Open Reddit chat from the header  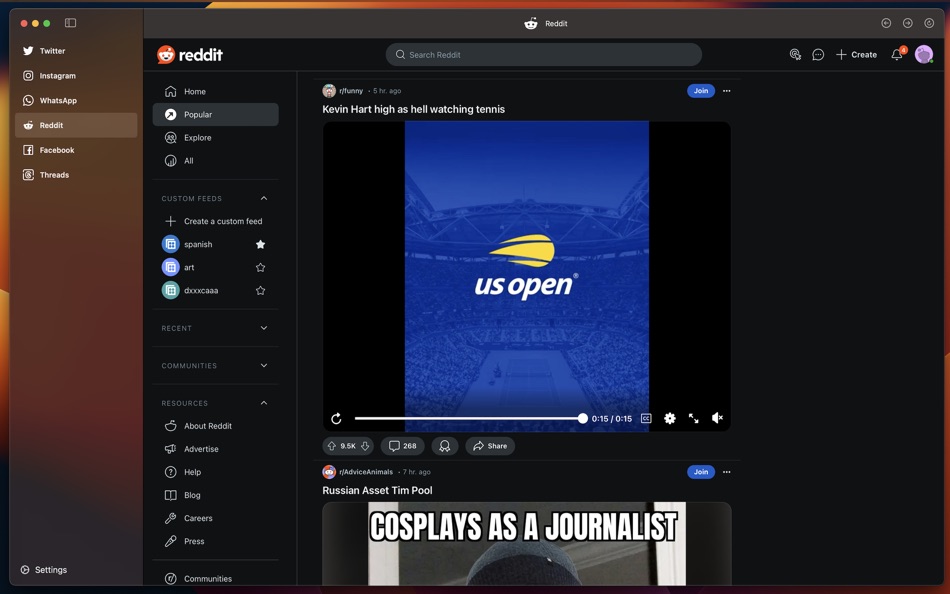(x=818, y=55)
